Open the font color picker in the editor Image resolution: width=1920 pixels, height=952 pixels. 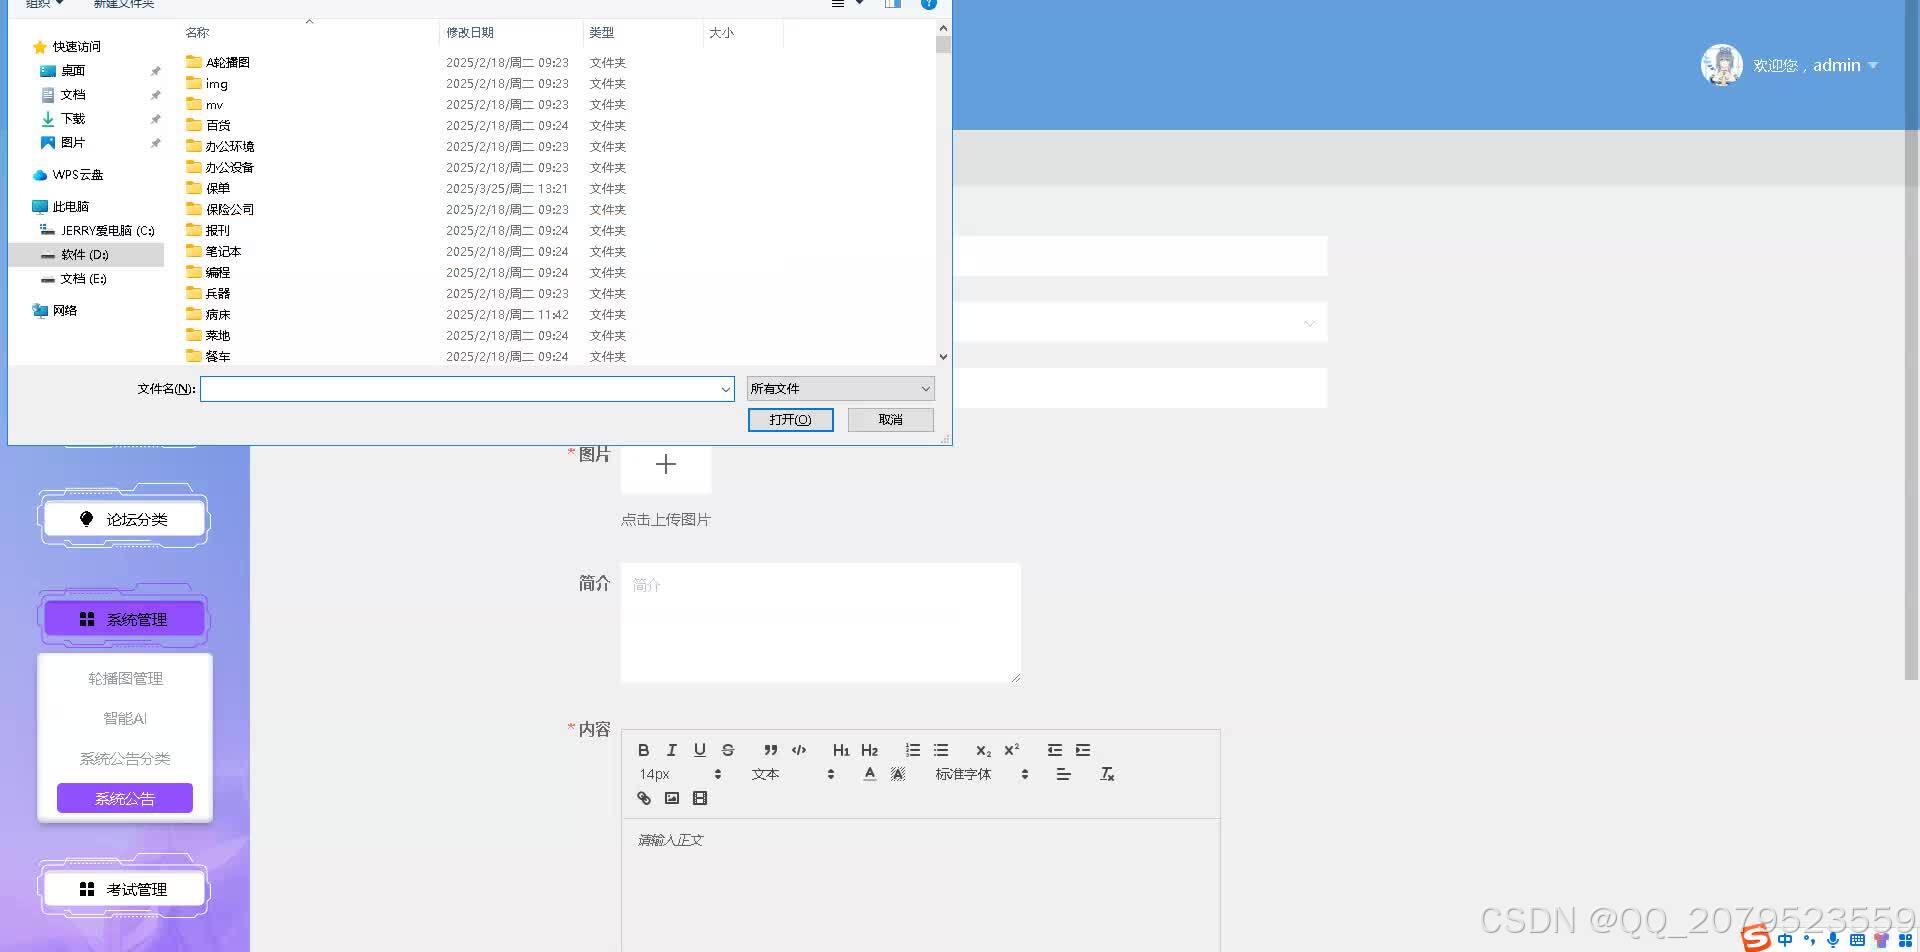869,774
